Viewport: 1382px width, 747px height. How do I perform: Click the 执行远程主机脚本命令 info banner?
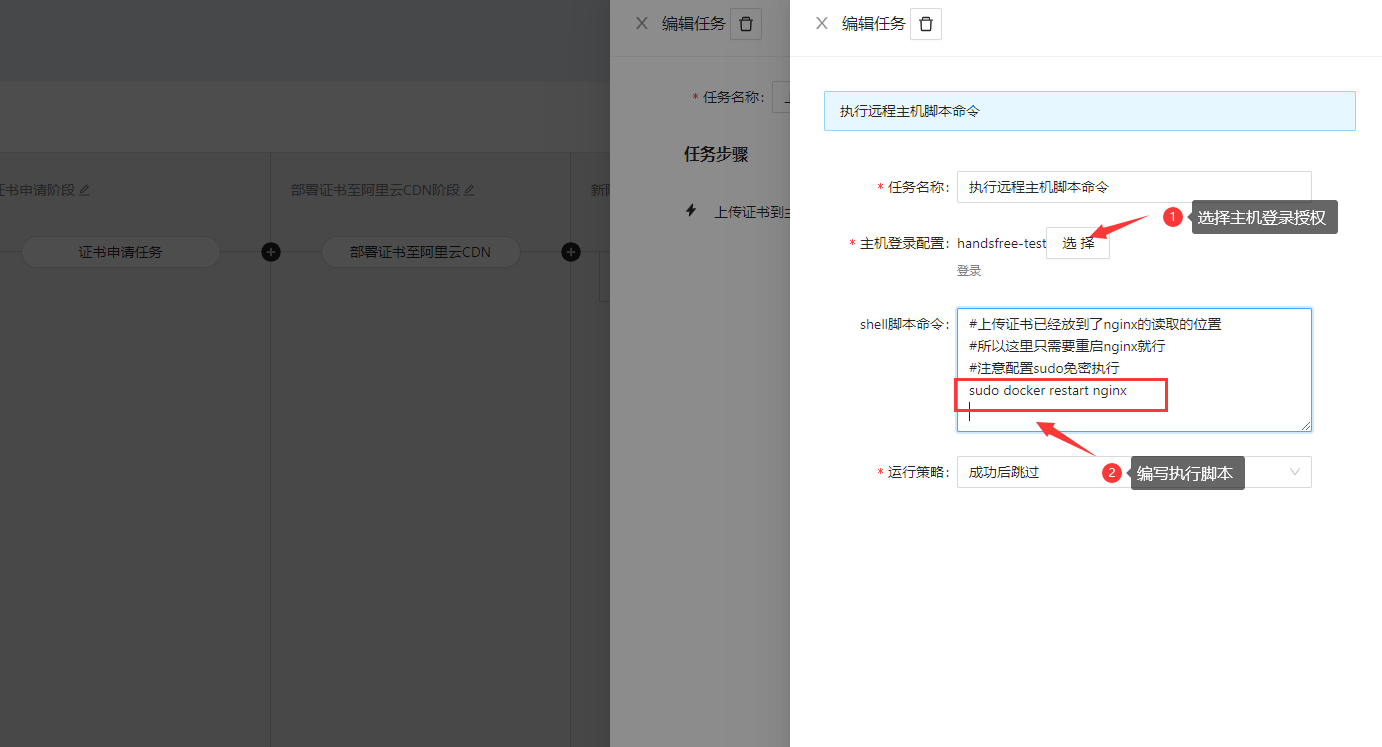(1089, 111)
